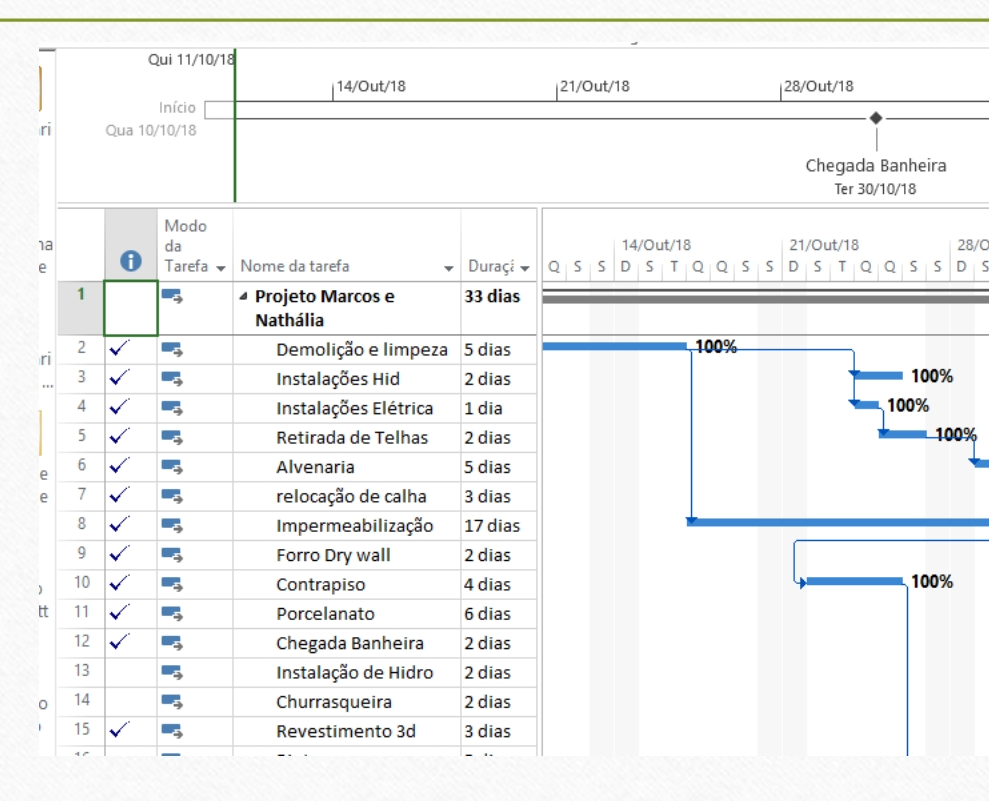The width and height of the screenshot is (989, 801).
Task: Click task mode icon for Alvenaria row
Action: tap(172, 466)
